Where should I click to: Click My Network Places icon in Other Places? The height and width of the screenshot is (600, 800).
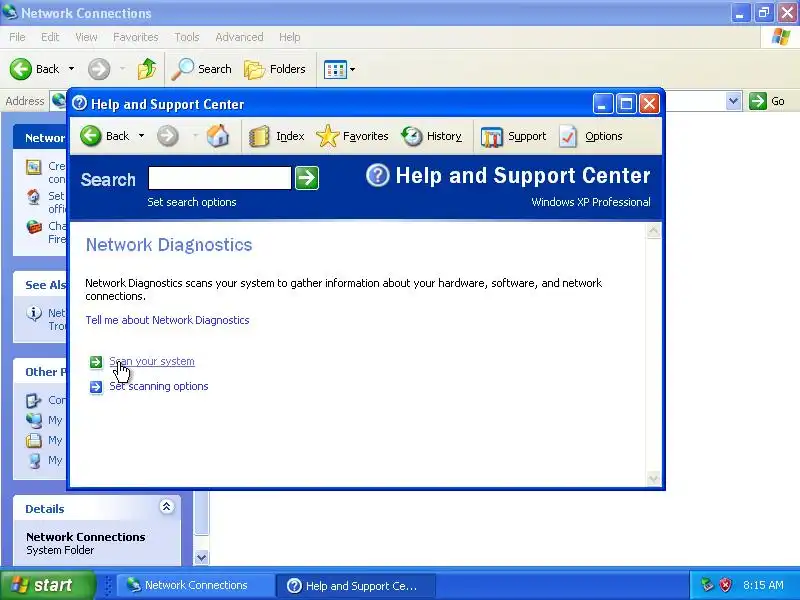34,420
